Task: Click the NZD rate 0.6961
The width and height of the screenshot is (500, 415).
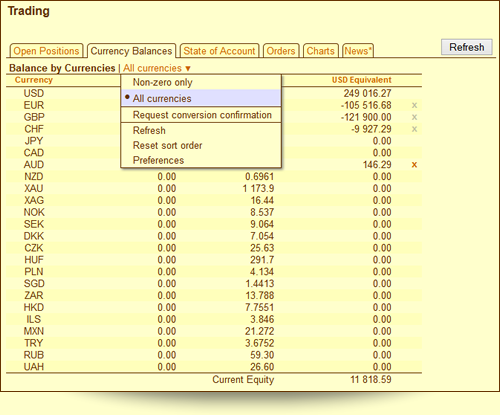Action: [260, 177]
